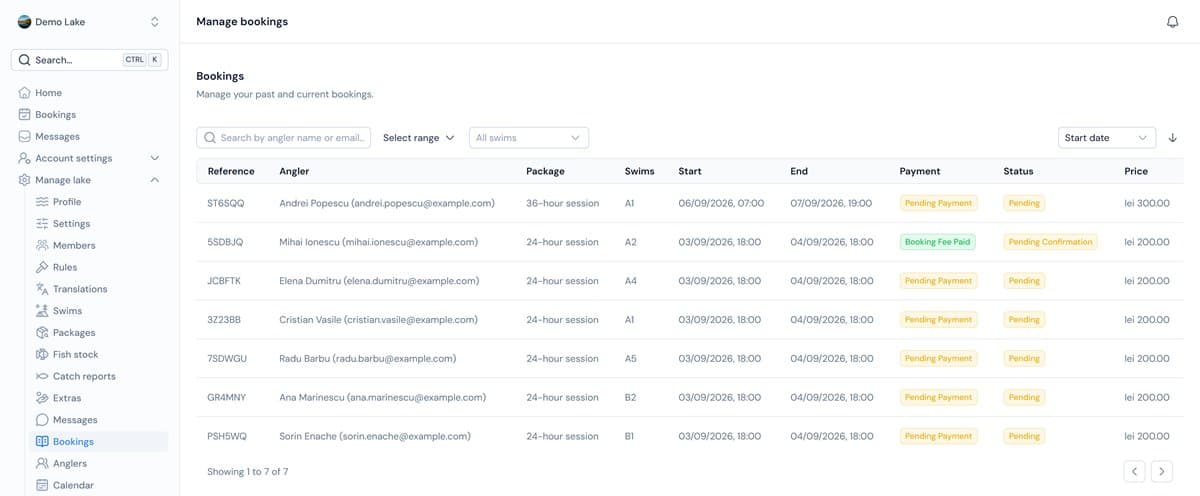1200x496 pixels.
Task: Click the 36-hour session package cell
Action: tap(562, 203)
